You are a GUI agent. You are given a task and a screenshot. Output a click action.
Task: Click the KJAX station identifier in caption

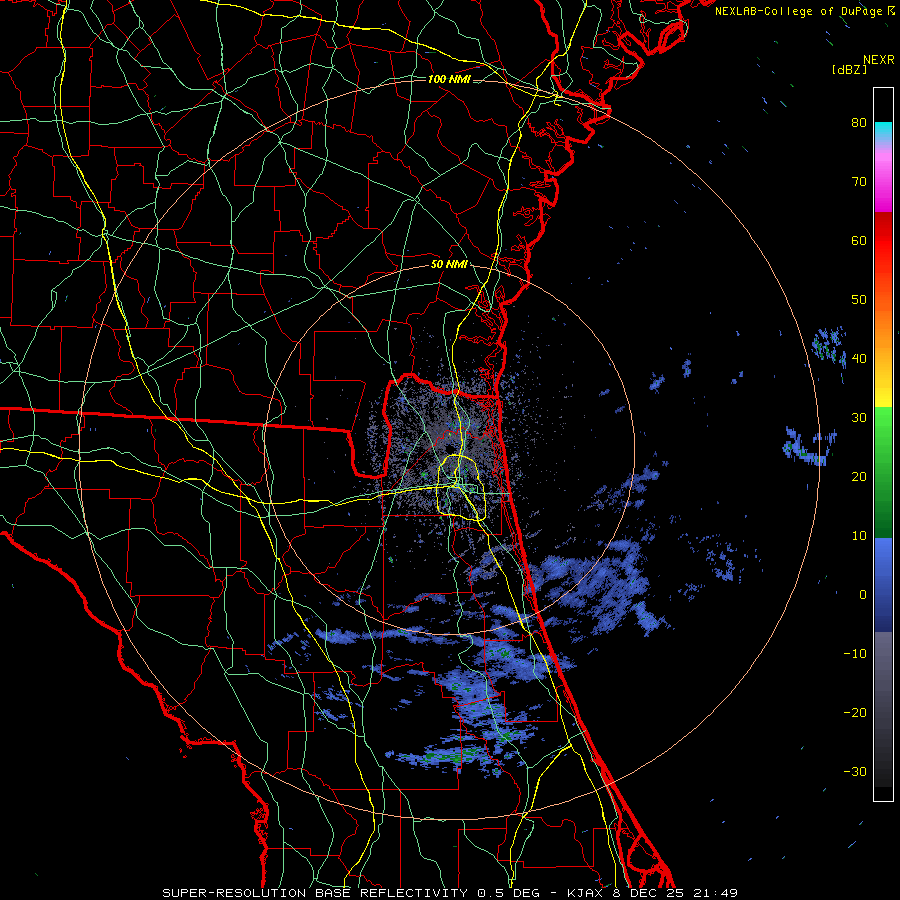pyautogui.click(x=587, y=893)
